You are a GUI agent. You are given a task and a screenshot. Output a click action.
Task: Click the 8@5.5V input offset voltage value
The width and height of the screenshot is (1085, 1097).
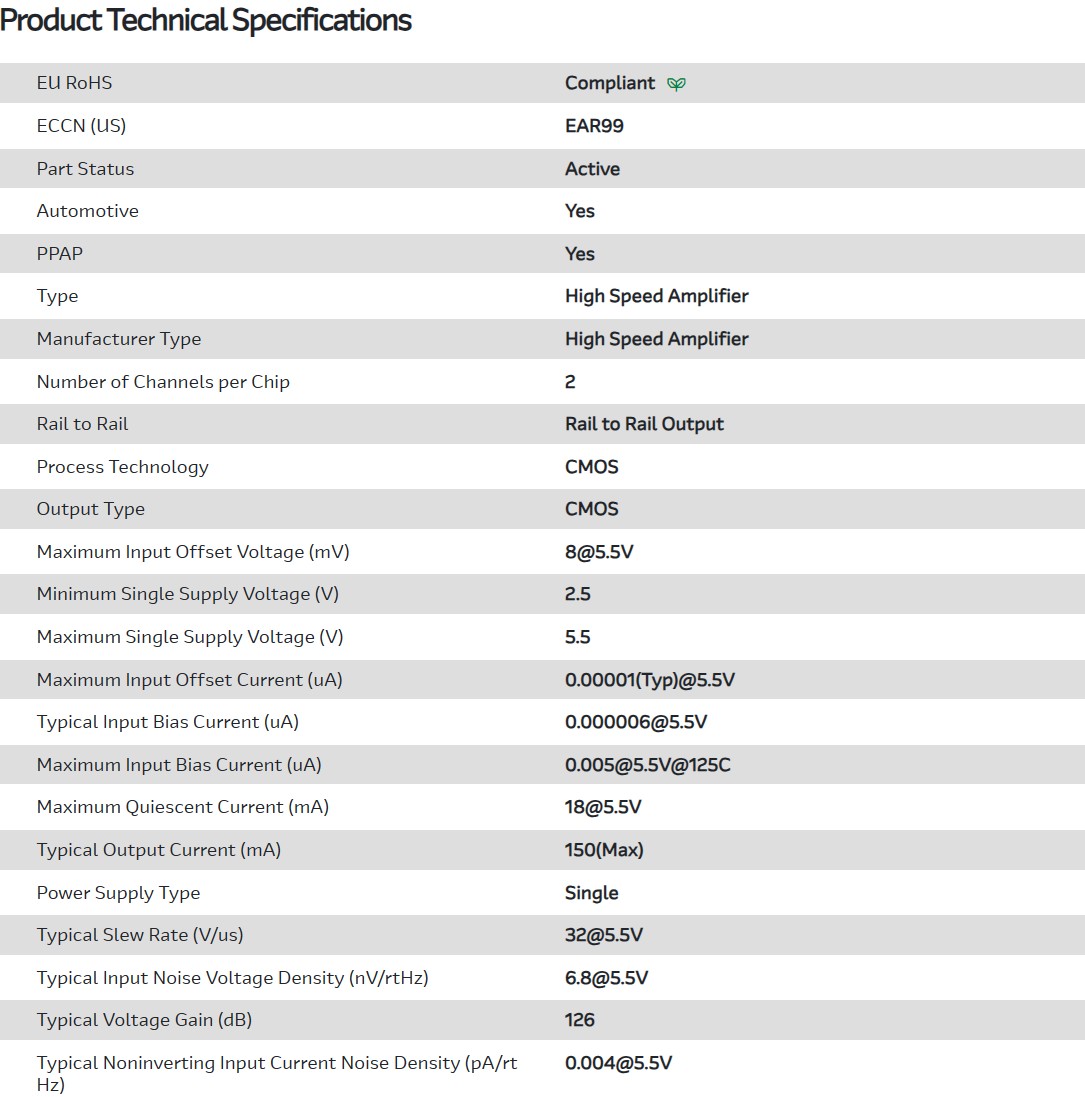(x=599, y=552)
